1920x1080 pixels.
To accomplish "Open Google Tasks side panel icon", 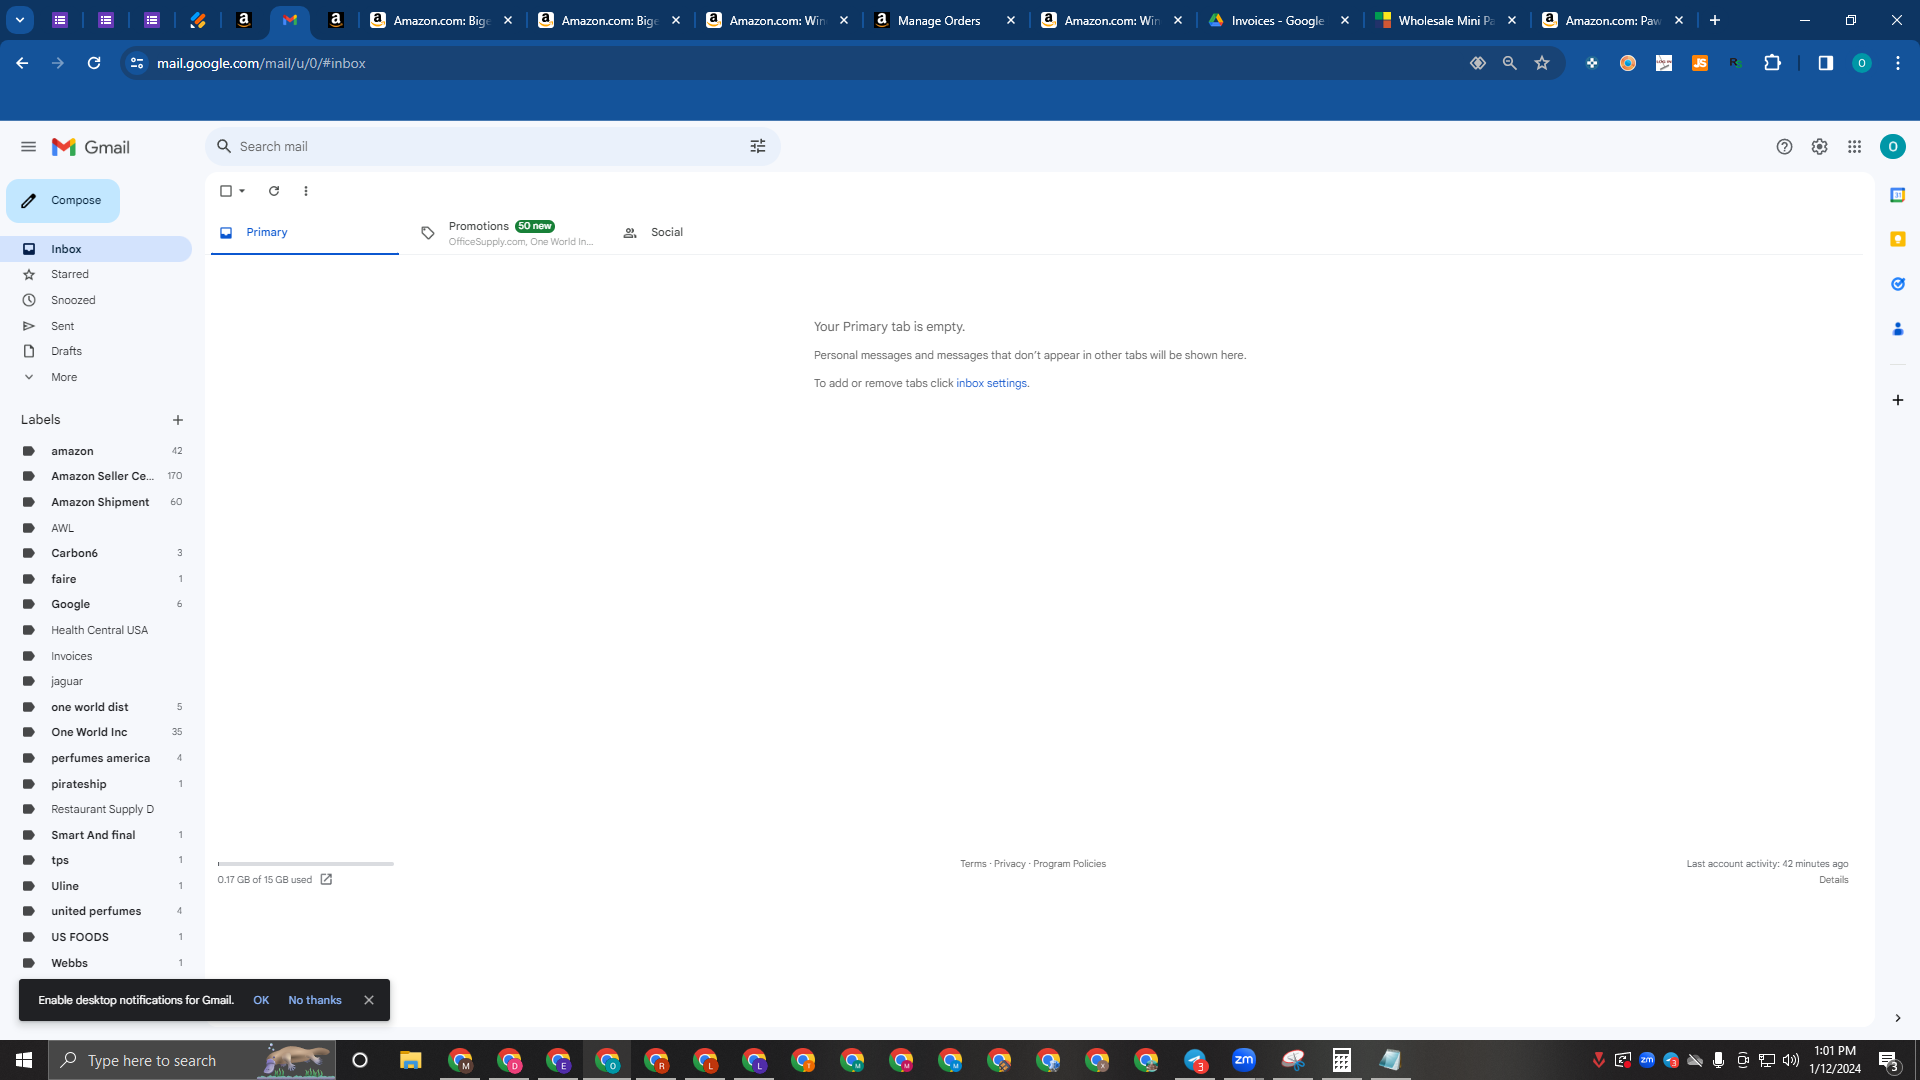I will (x=1897, y=284).
